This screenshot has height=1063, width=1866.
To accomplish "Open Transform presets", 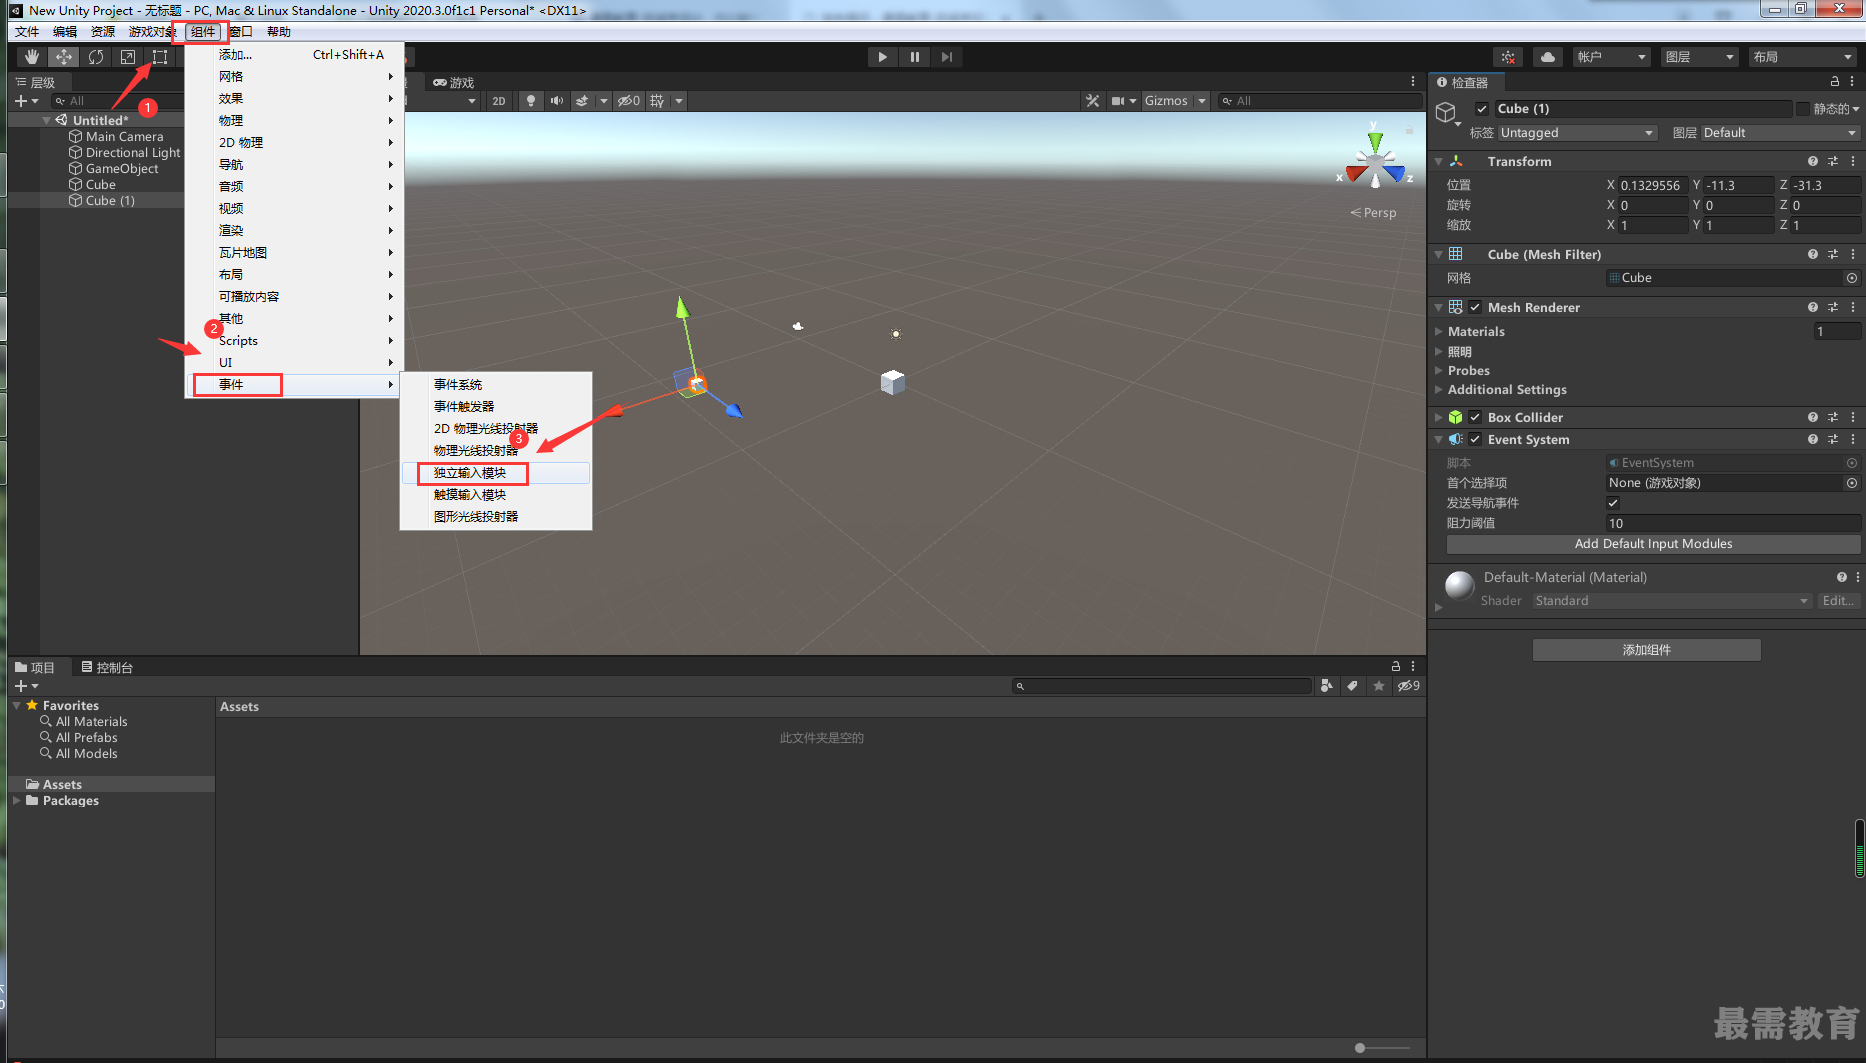I will click(x=1833, y=161).
